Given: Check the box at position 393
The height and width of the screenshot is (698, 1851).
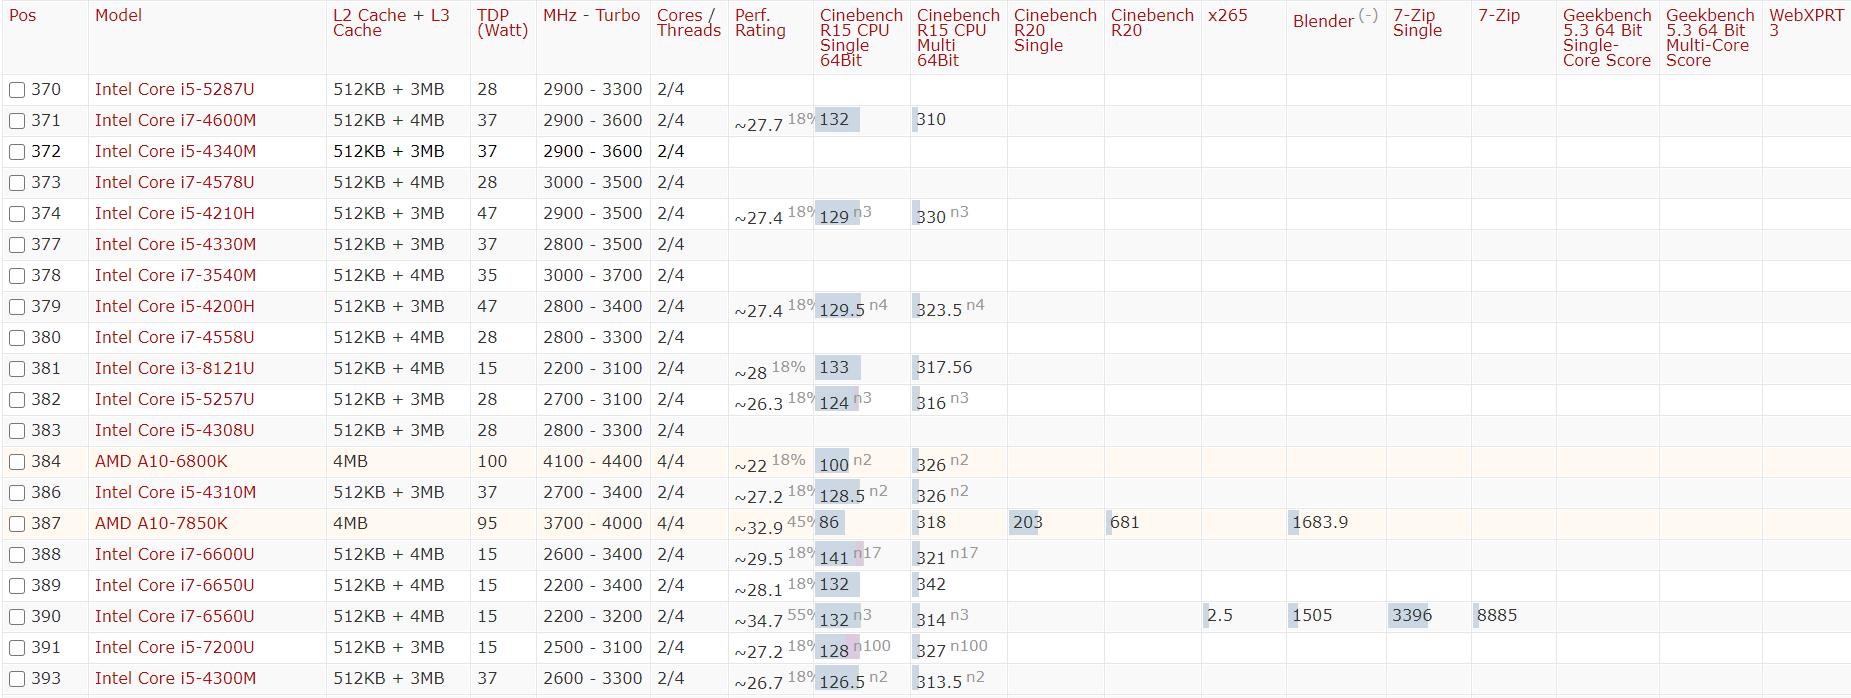Looking at the screenshot, I should click(x=17, y=679).
